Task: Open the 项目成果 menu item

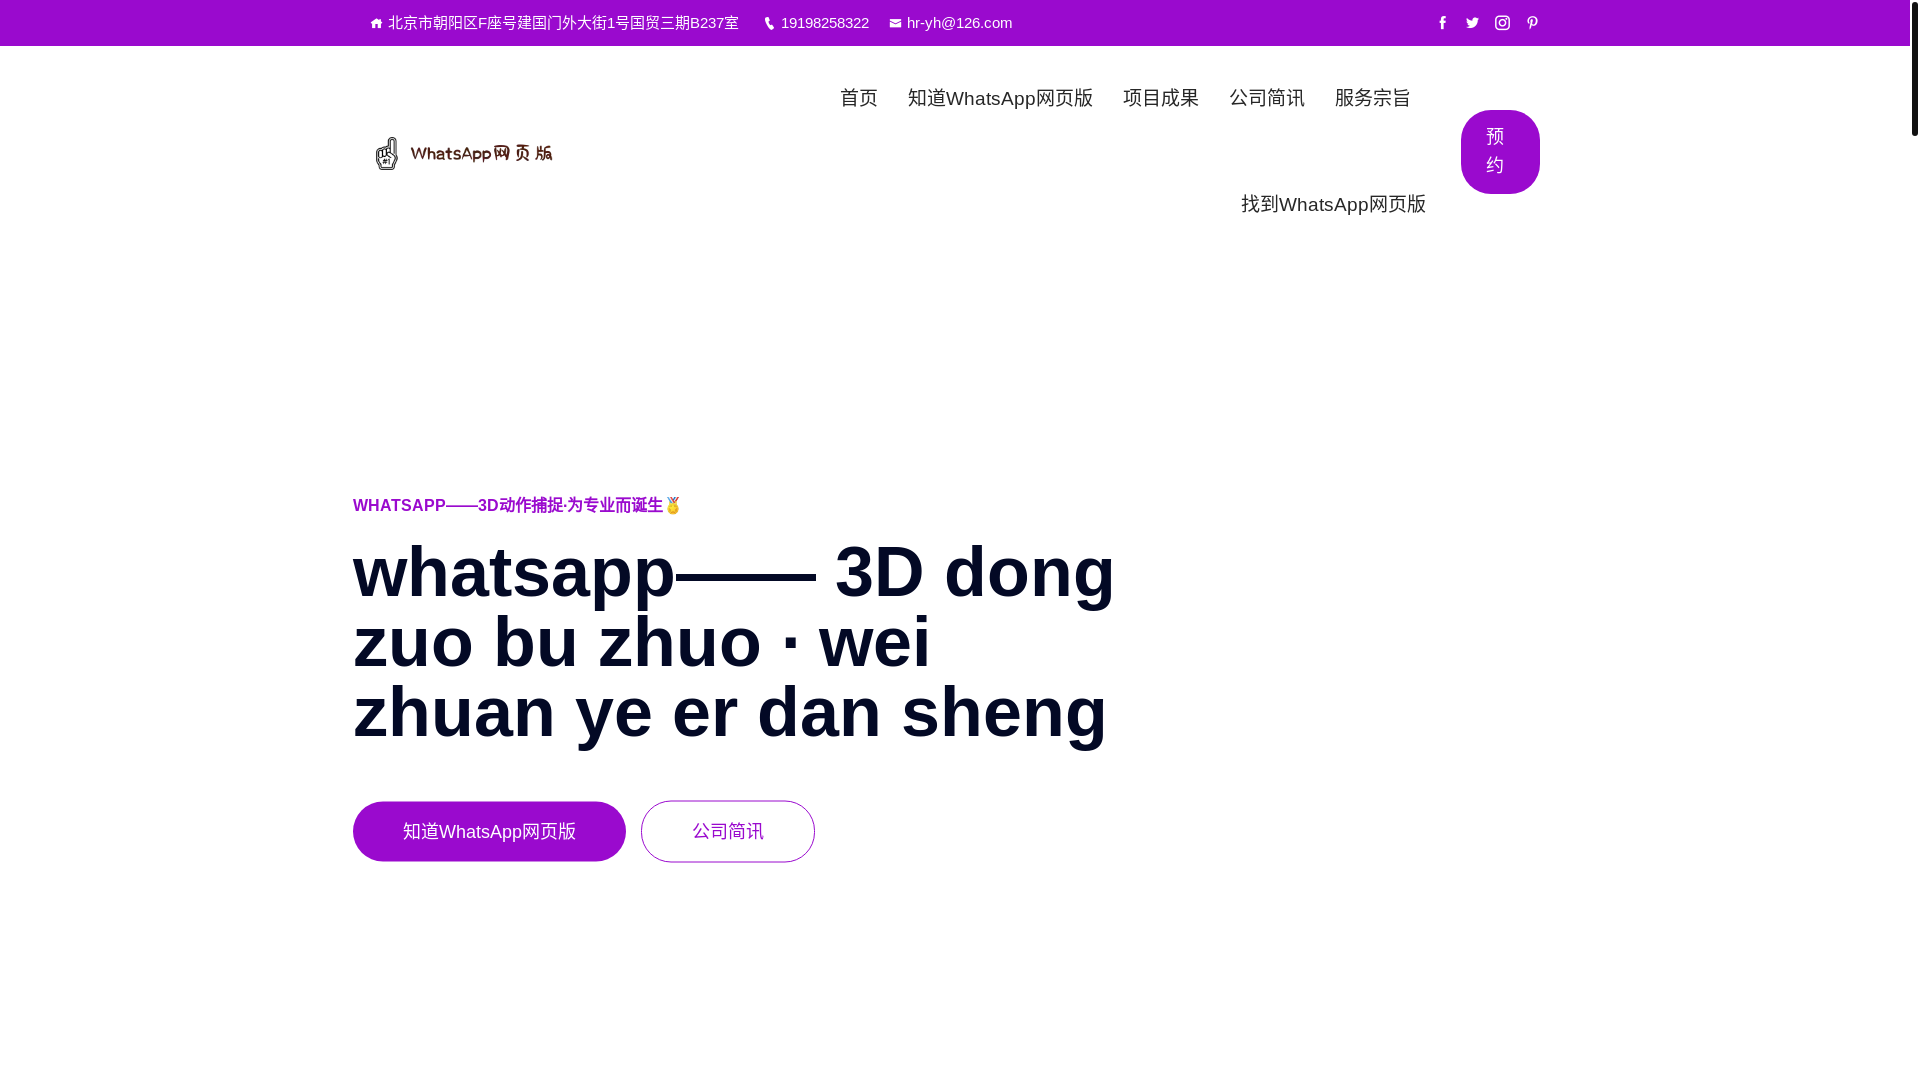Action: (x=1160, y=98)
